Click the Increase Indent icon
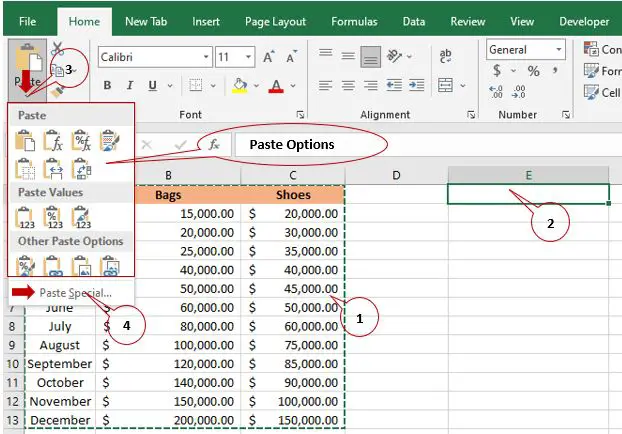Image resolution: width=622 pixels, height=434 pixels. [417, 85]
